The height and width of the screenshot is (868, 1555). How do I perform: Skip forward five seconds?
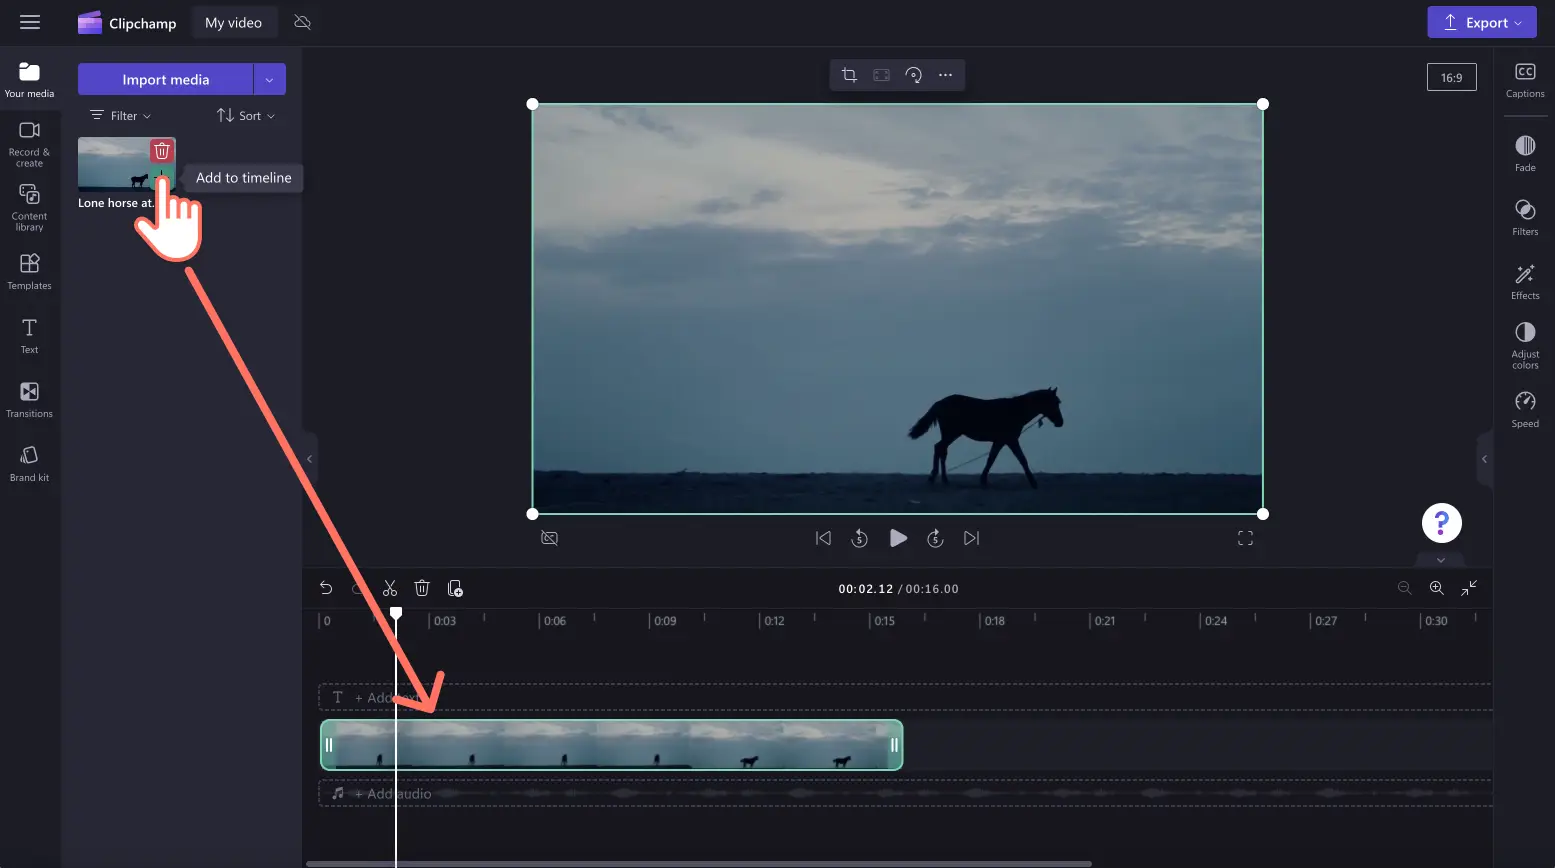[935, 538]
